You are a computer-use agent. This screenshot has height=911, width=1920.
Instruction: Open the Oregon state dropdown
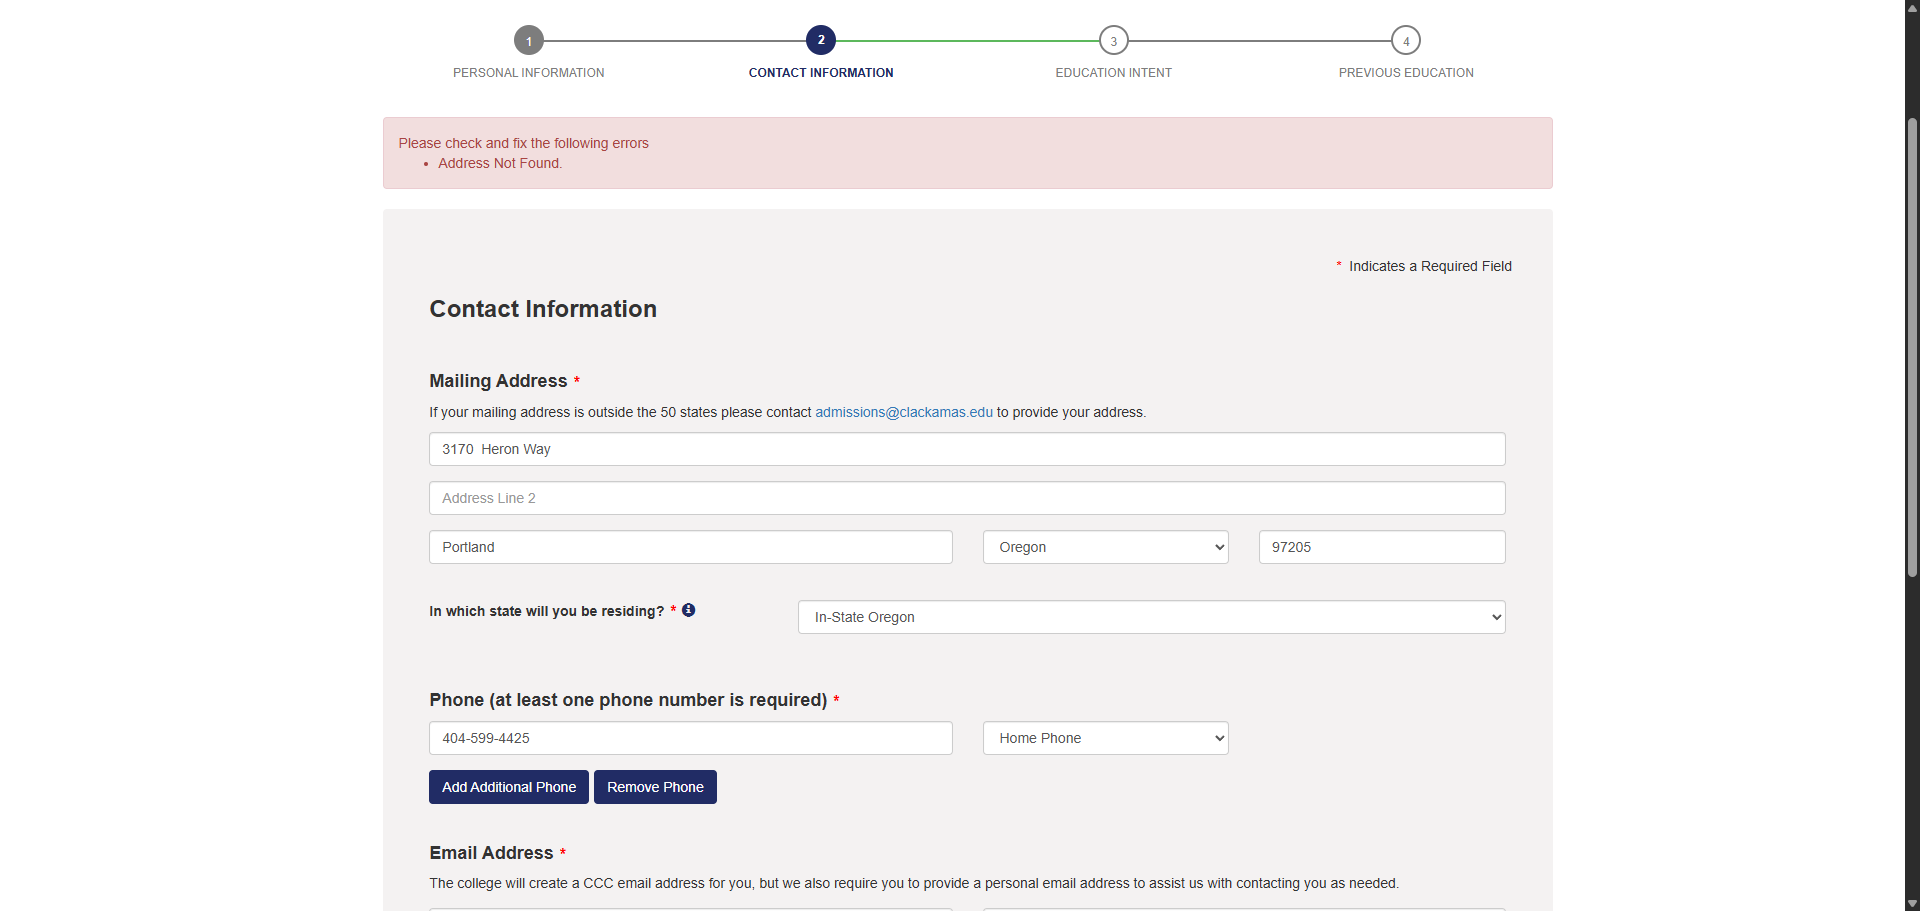click(x=1105, y=547)
